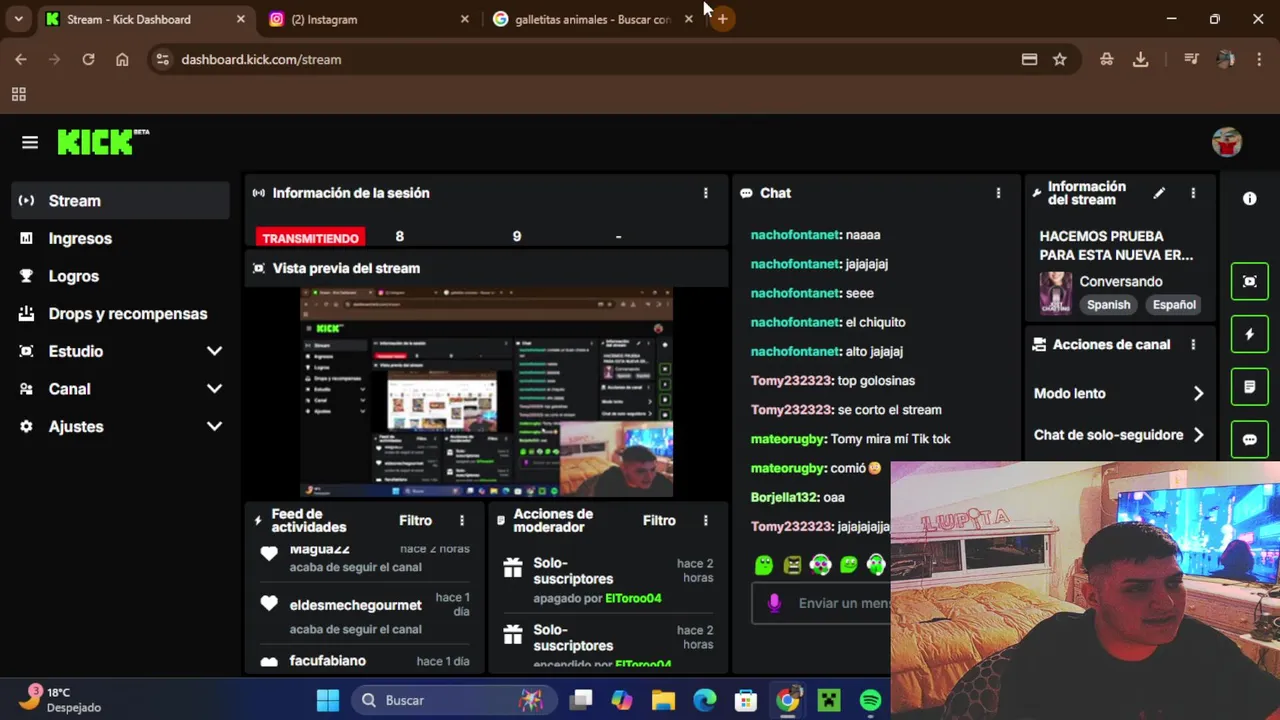1280x720 pixels.
Task: Go back in browser history
Action: (x=21, y=59)
